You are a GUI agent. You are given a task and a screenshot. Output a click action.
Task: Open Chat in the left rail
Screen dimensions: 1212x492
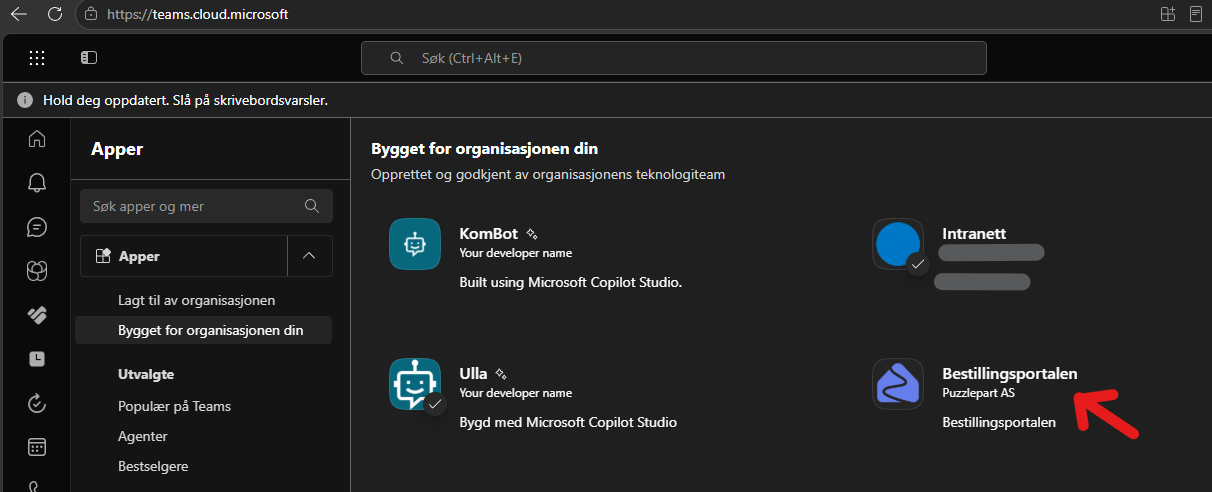pos(37,227)
